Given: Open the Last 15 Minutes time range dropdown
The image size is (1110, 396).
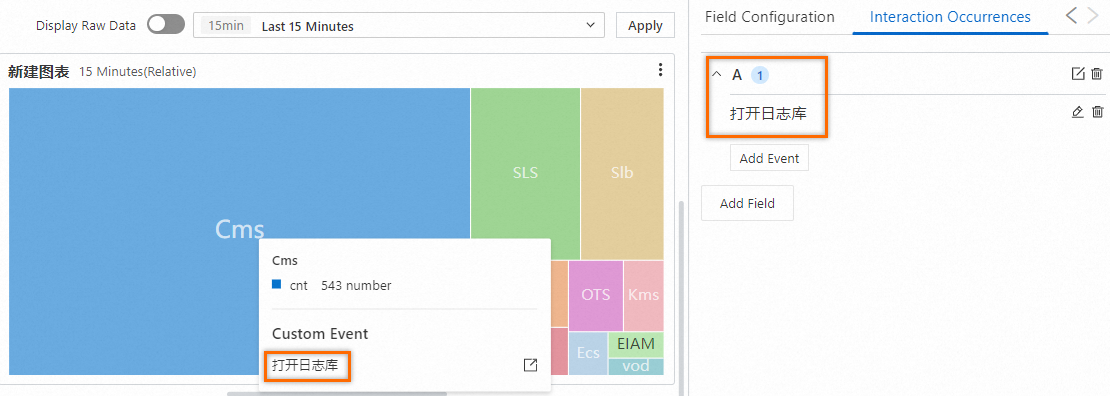Looking at the screenshot, I should click(399, 26).
